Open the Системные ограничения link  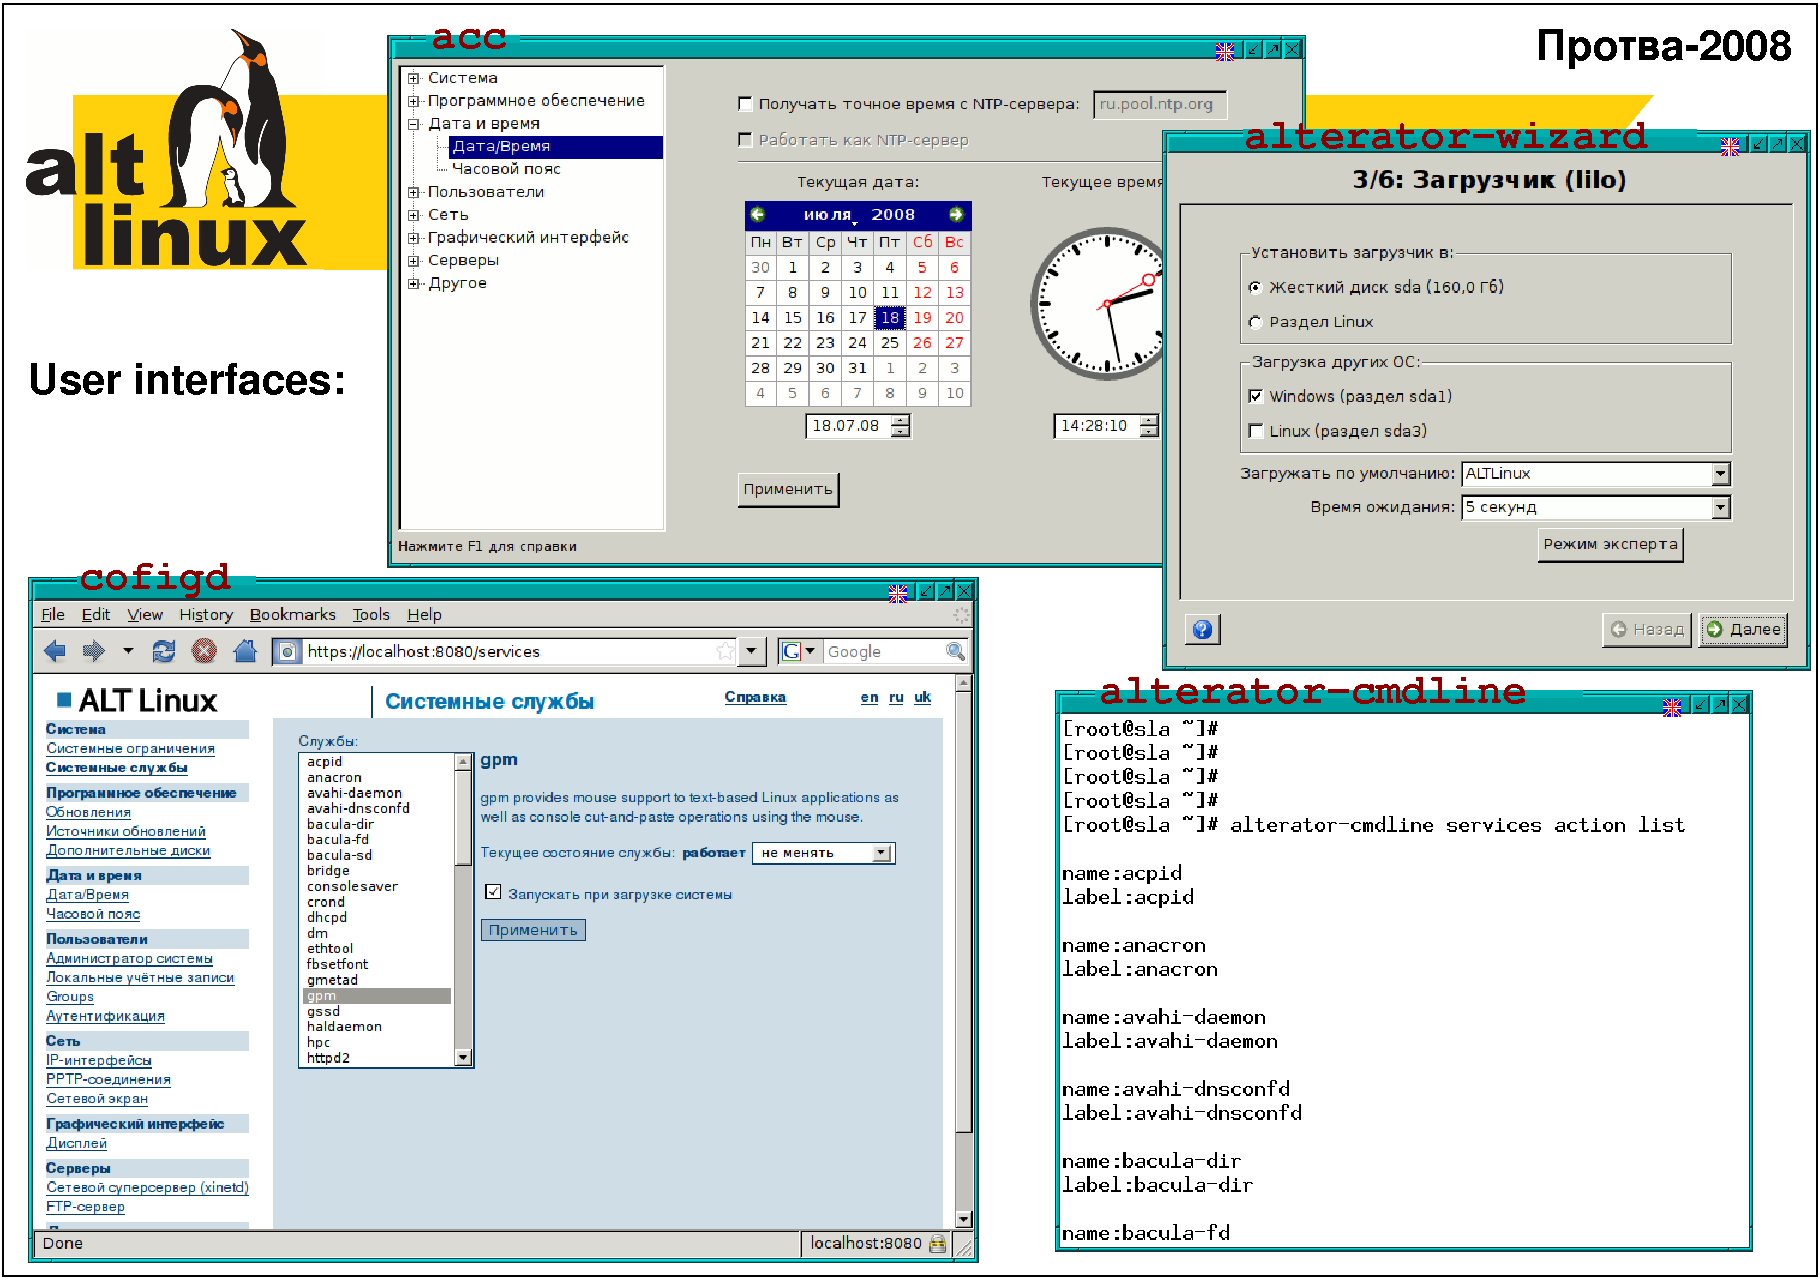pos(130,749)
